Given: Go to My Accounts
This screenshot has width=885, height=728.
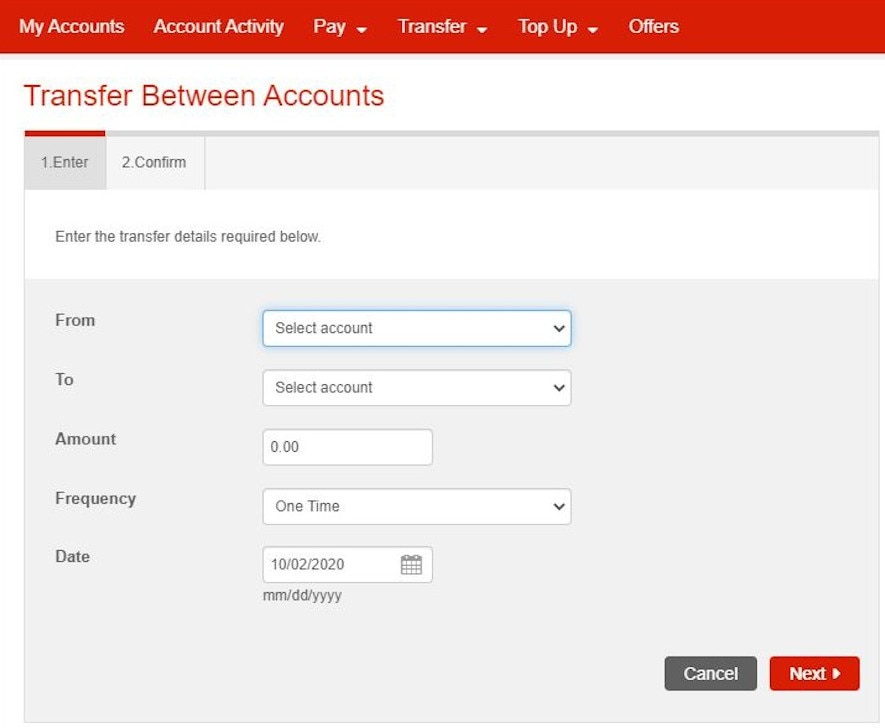Looking at the screenshot, I should (71, 27).
